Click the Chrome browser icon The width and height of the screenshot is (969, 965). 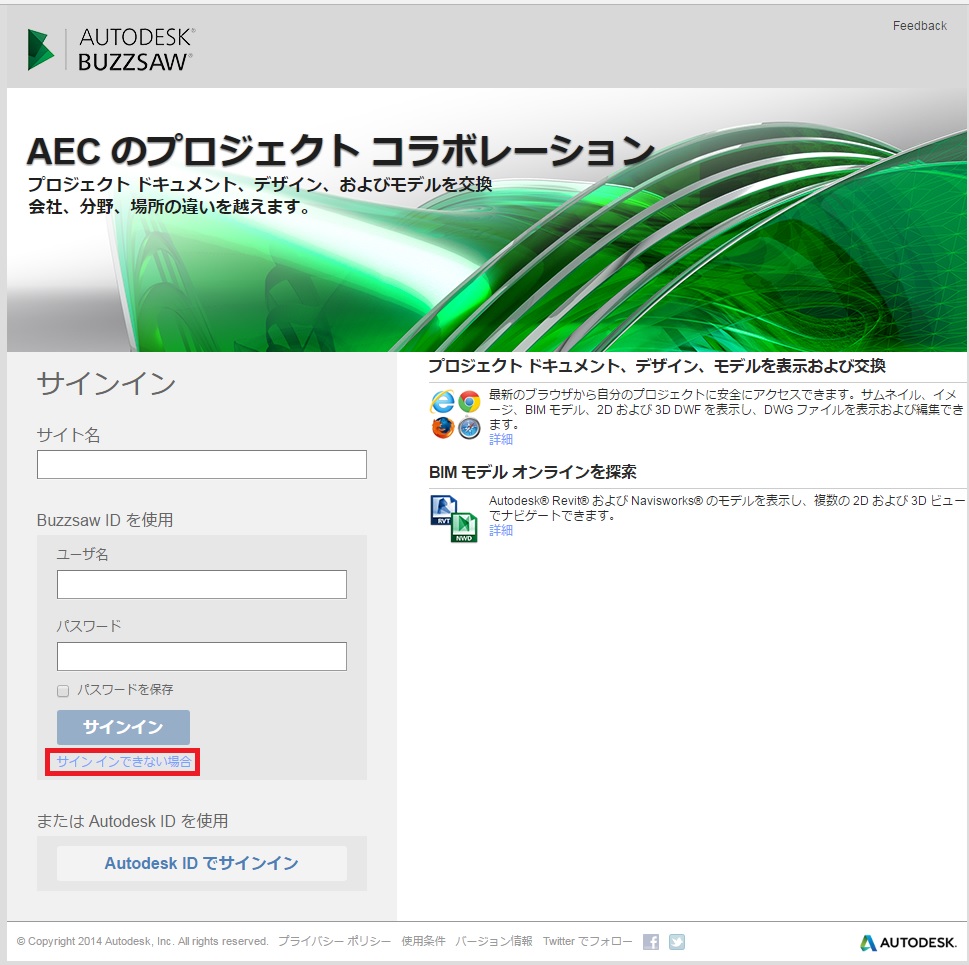469,402
